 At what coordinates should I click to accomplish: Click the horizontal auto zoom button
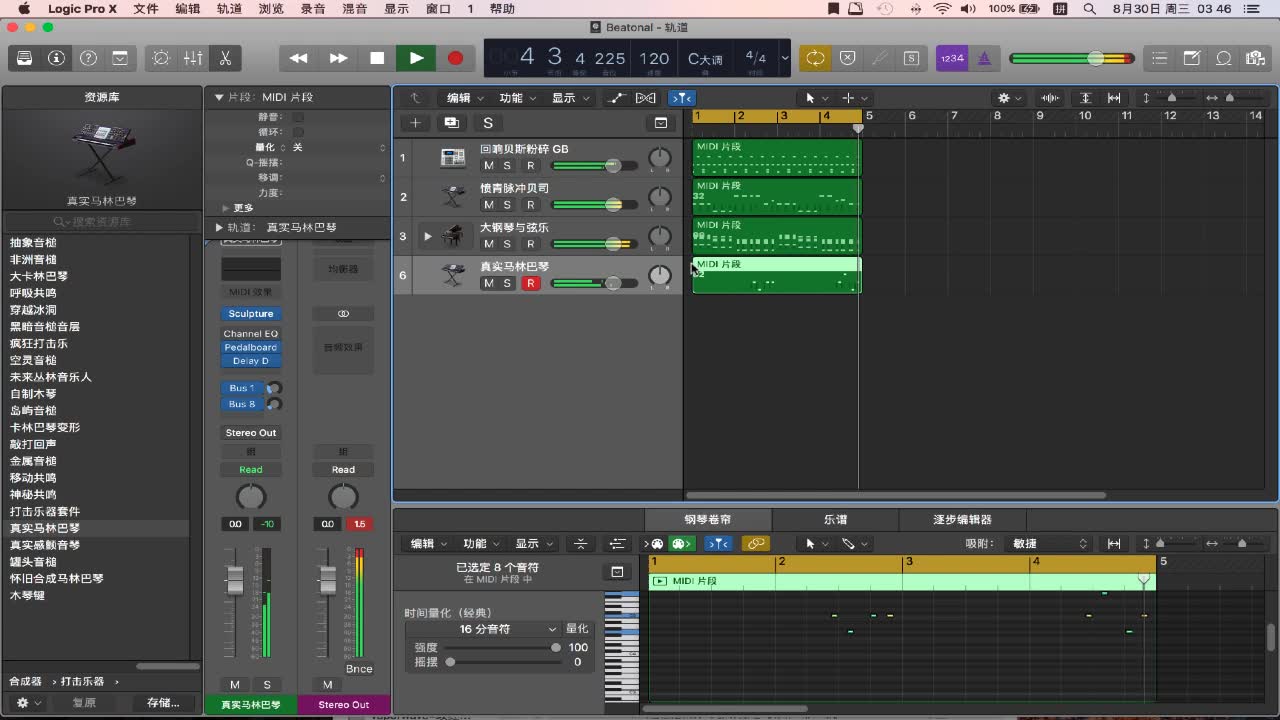(1114, 98)
